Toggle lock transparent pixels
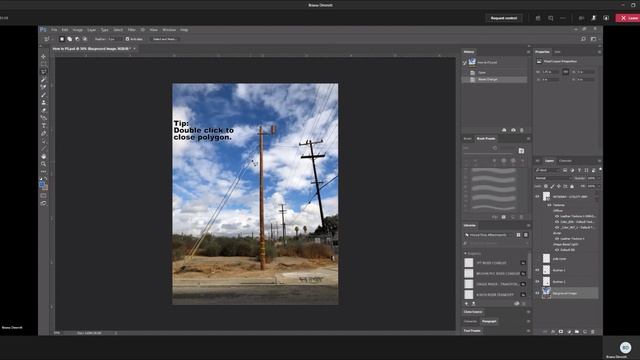640x360 pixels. (546, 187)
